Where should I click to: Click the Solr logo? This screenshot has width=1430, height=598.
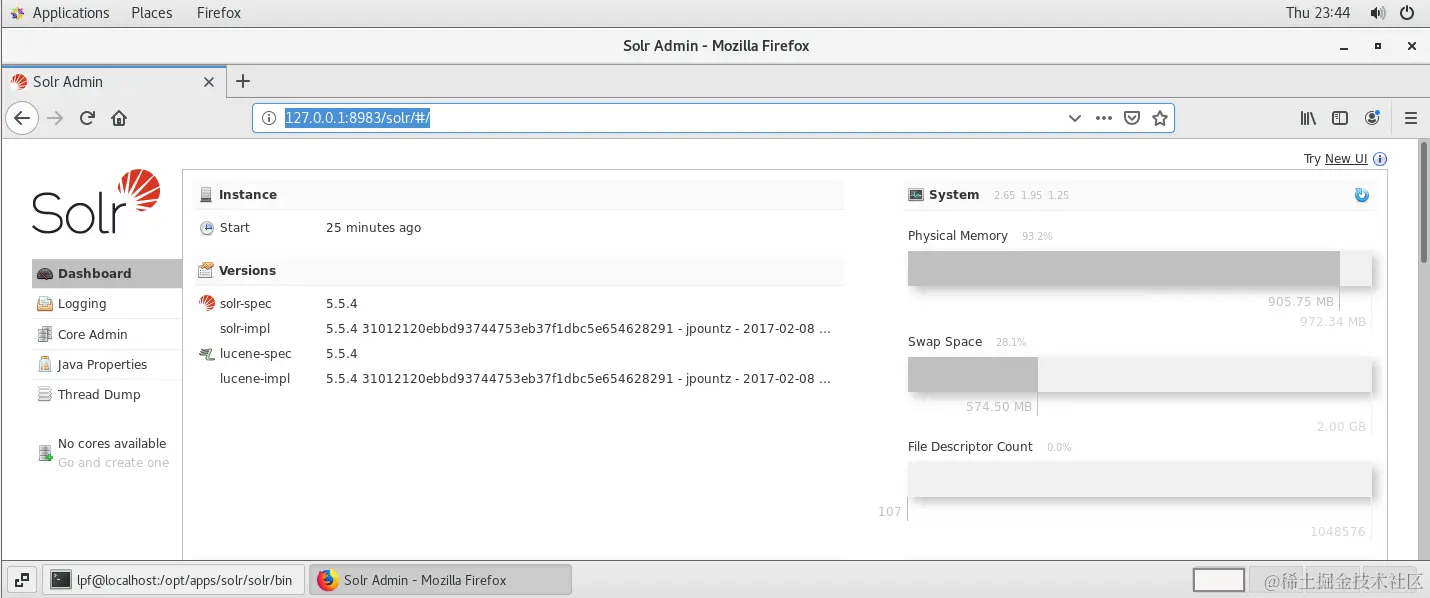click(96, 202)
